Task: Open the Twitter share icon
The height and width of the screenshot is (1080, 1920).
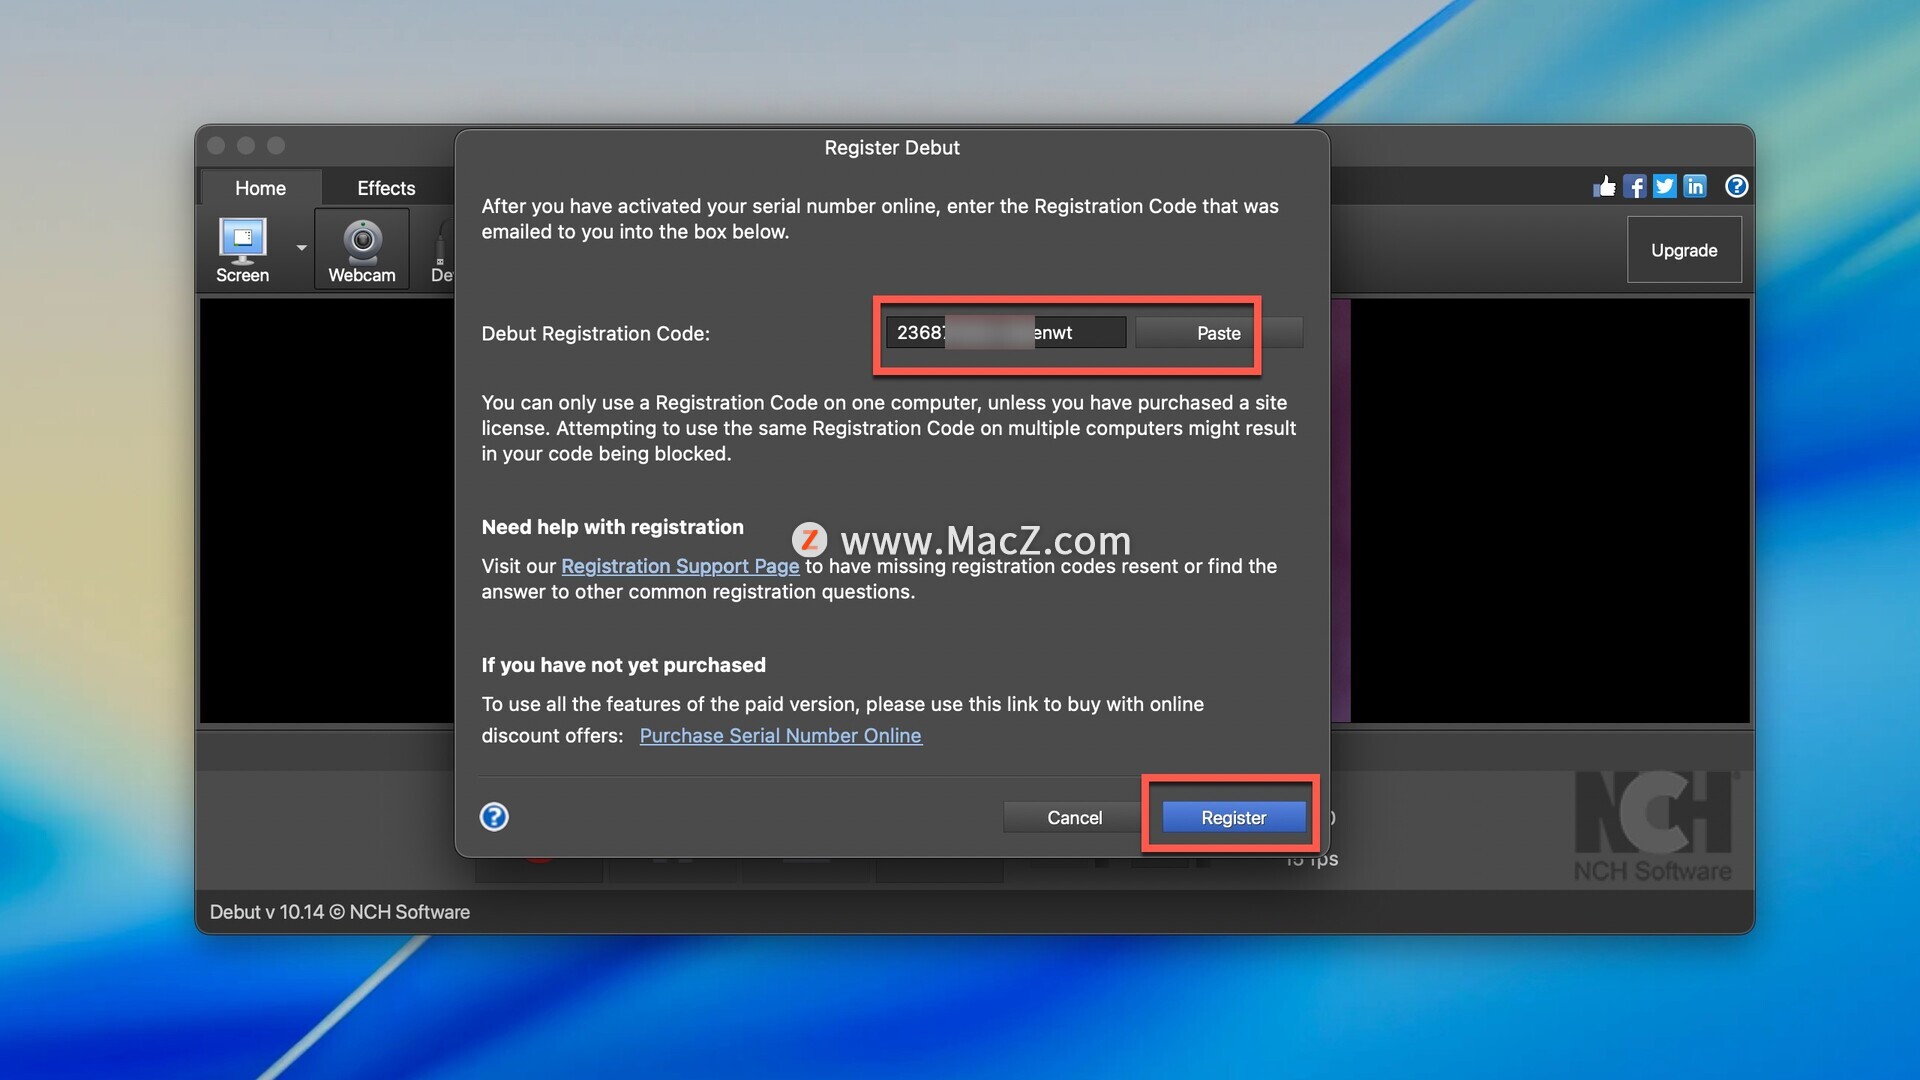Action: (x=1665, y=187)
